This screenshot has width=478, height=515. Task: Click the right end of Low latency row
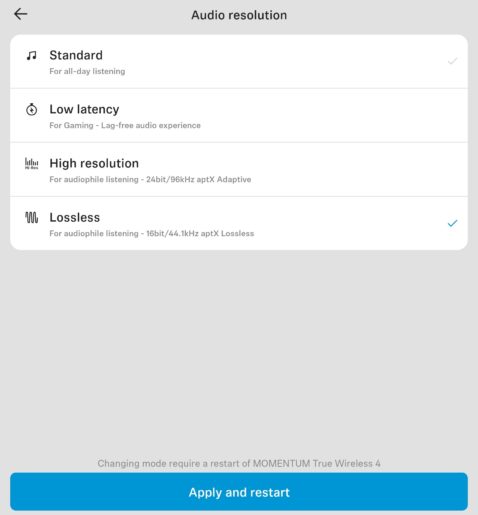452,116
